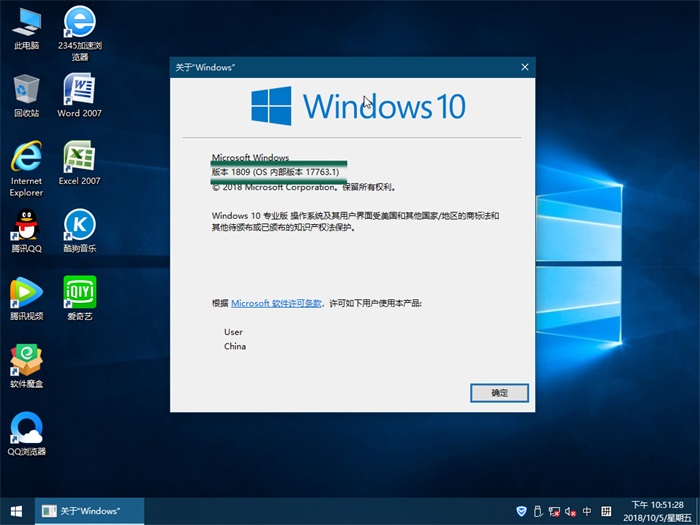Open the Windows Start menu
This screenshot has height=525, width=700.
[x=16, y=510]
